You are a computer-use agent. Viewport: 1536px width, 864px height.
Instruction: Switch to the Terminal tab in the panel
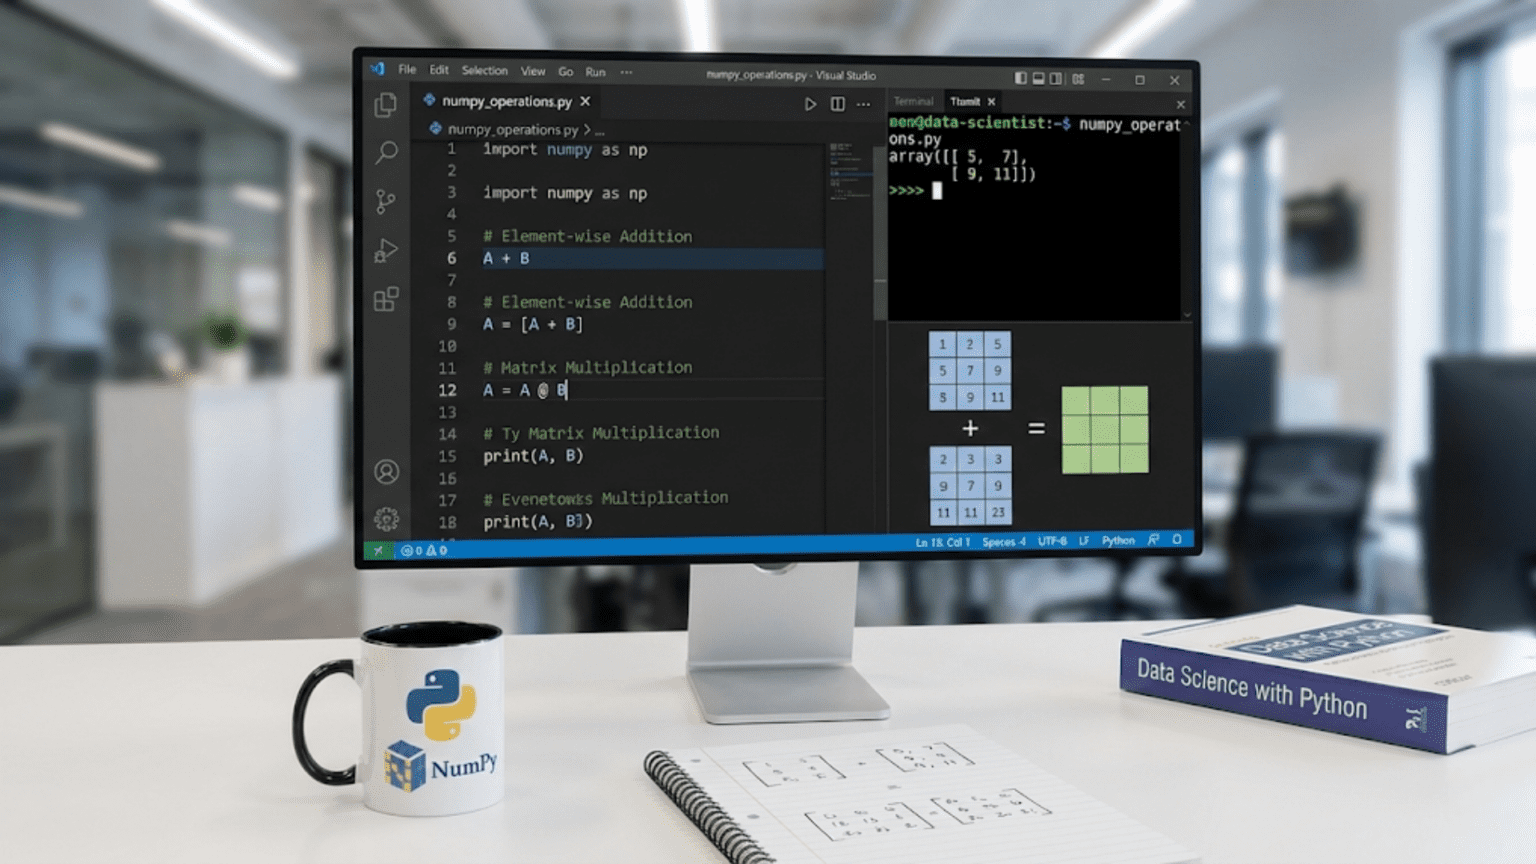[913, 101]
